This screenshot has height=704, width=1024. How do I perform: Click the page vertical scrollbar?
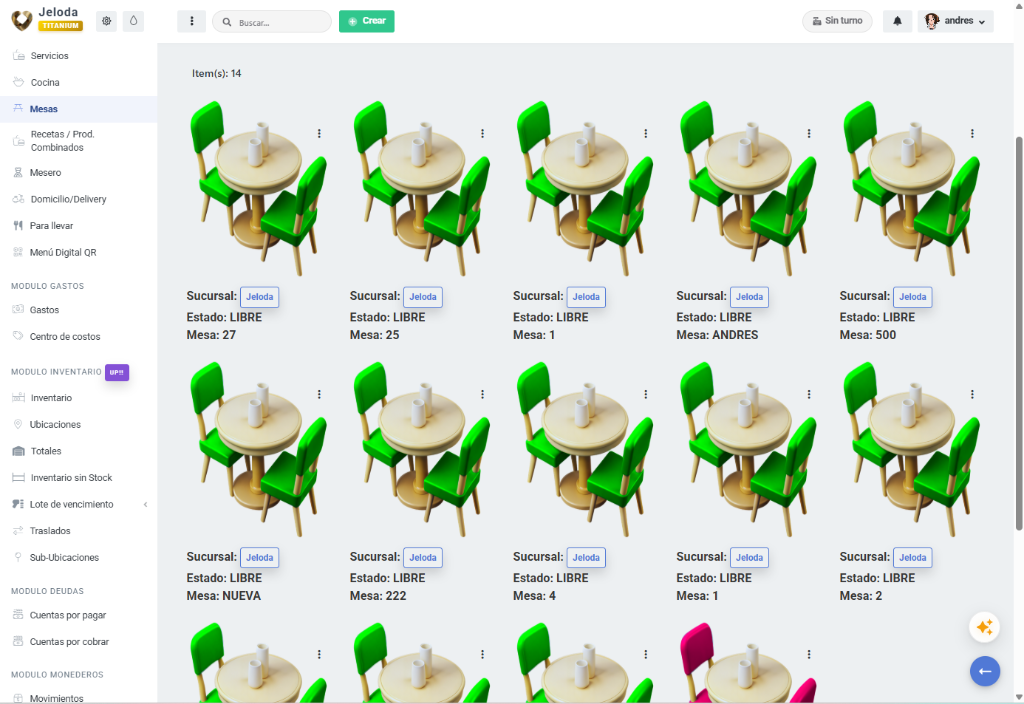[1019, 333]
